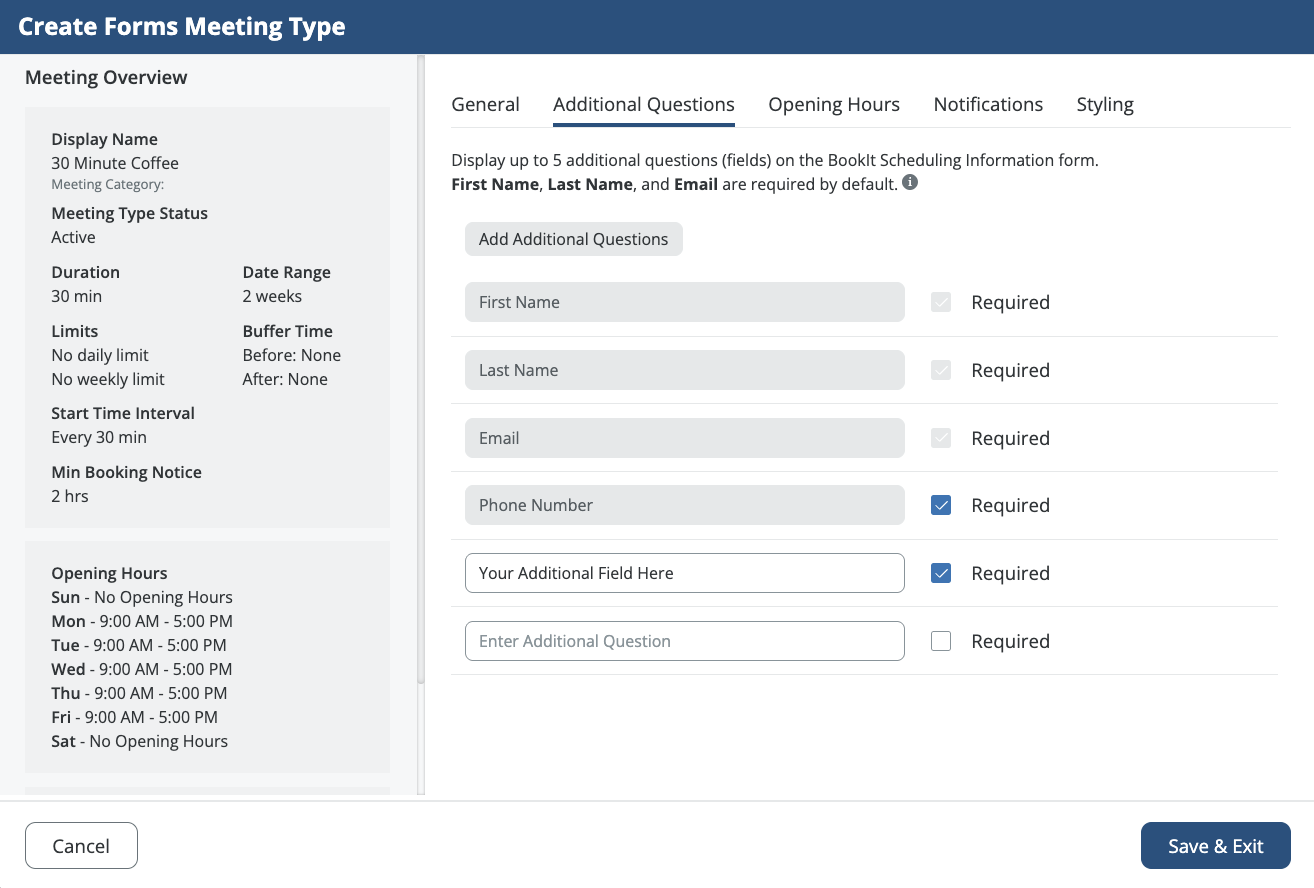Click Save & Exit
The width and height of the screenshot is (1314, 888).
tap(1215, 846)
